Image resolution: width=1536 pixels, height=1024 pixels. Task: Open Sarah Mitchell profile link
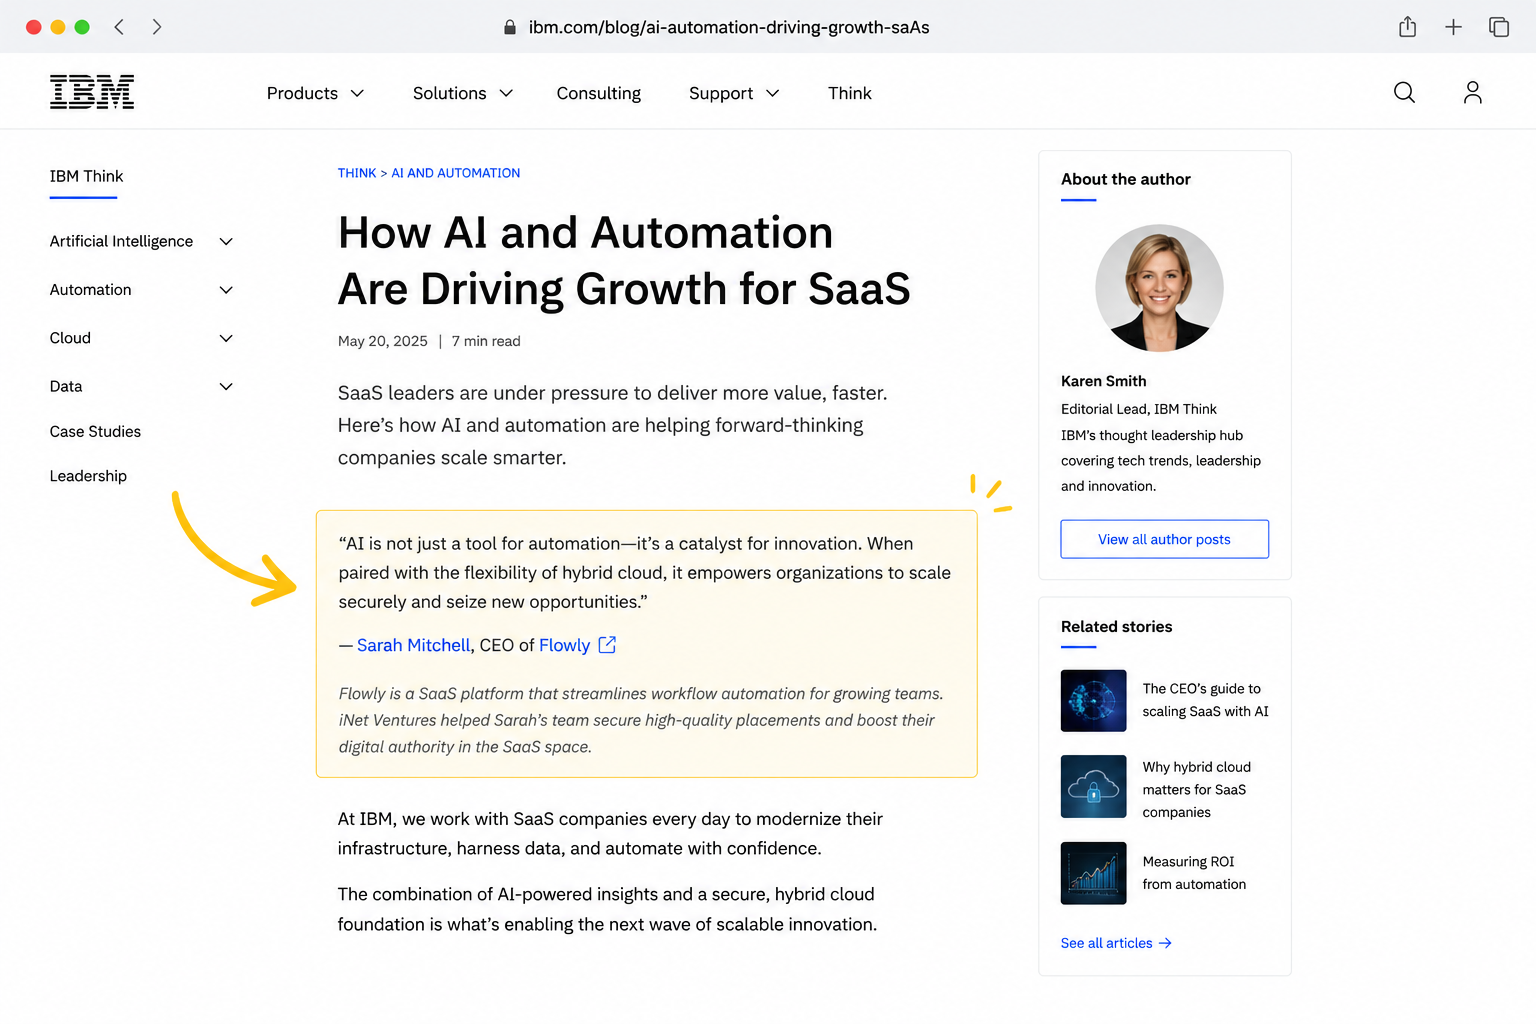pos(413,645)
